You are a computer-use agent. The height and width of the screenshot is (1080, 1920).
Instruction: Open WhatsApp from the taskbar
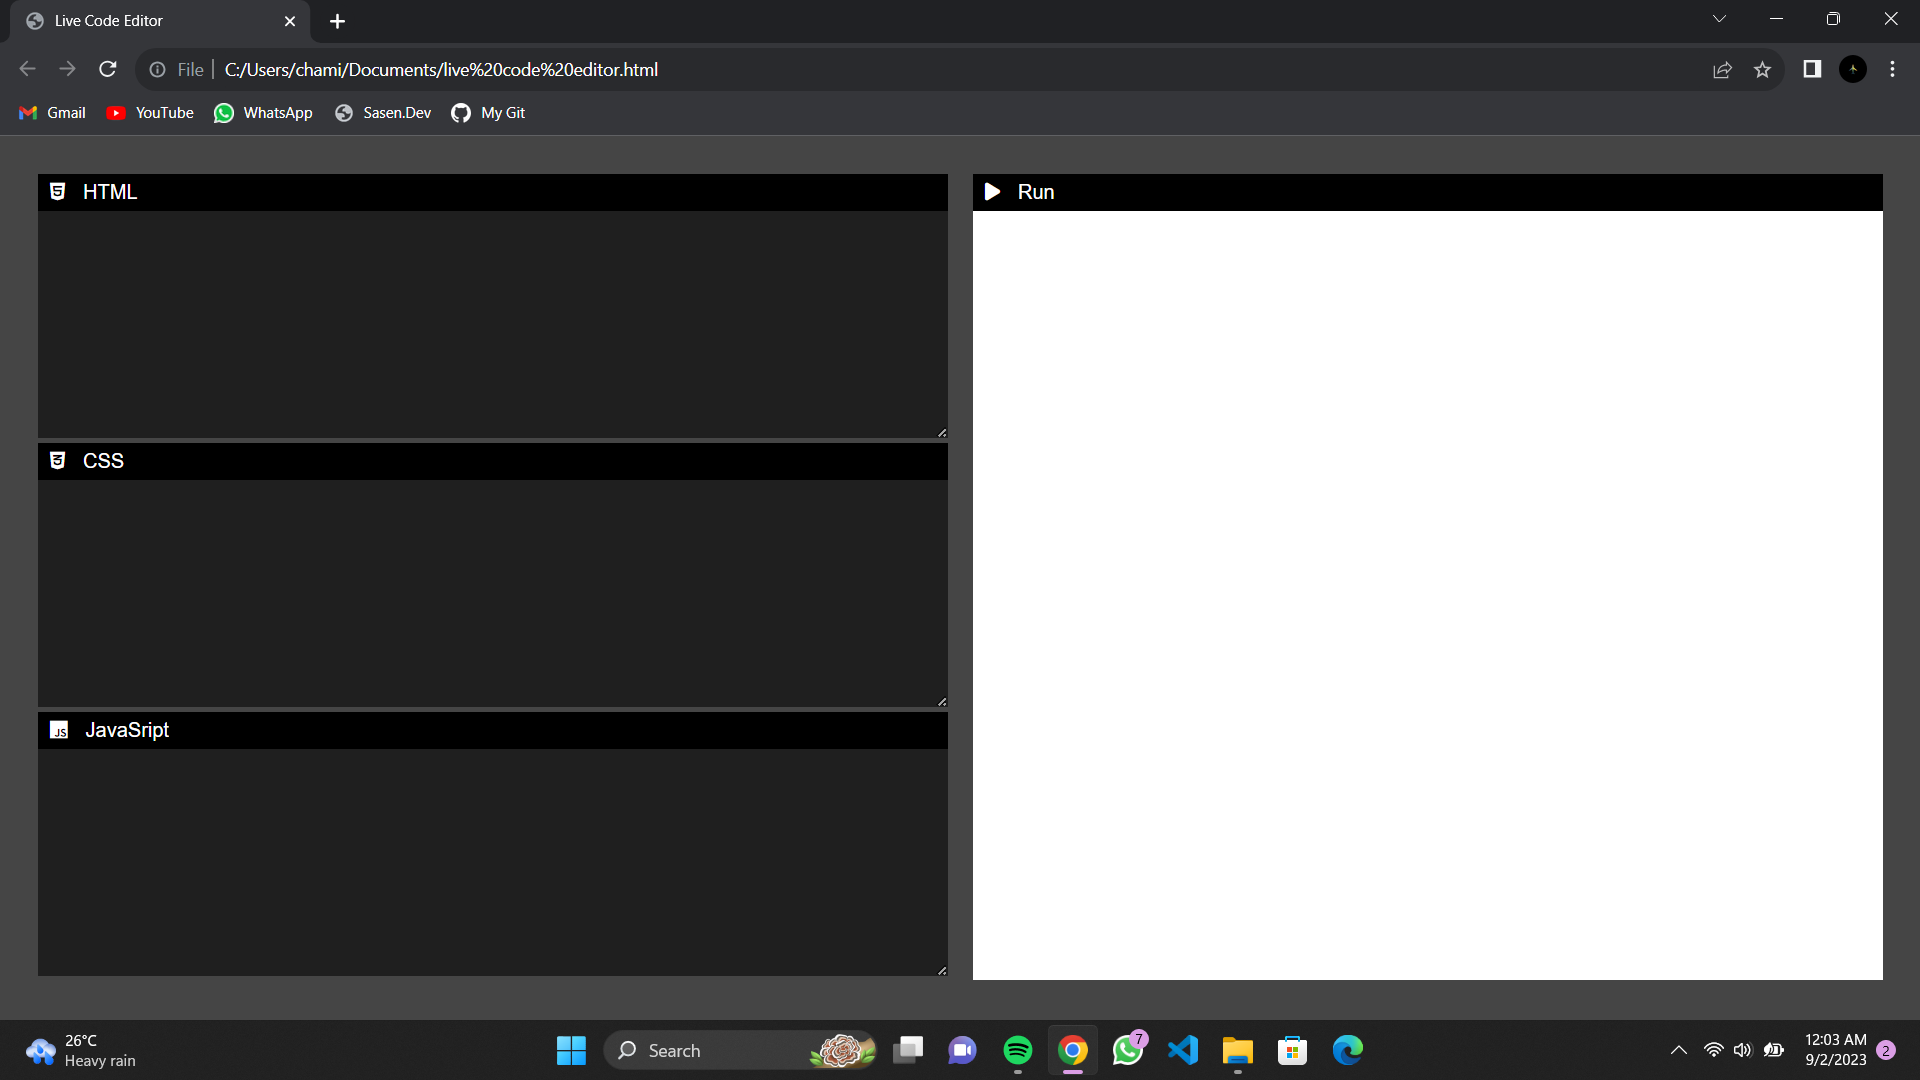coord(1128,1050)
